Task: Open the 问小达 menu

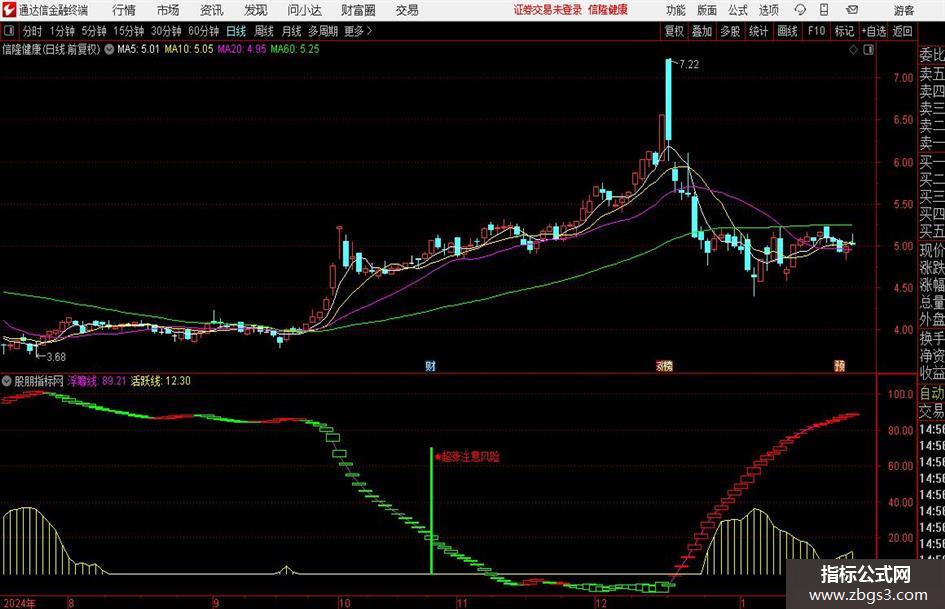Action: pos(304,10)
